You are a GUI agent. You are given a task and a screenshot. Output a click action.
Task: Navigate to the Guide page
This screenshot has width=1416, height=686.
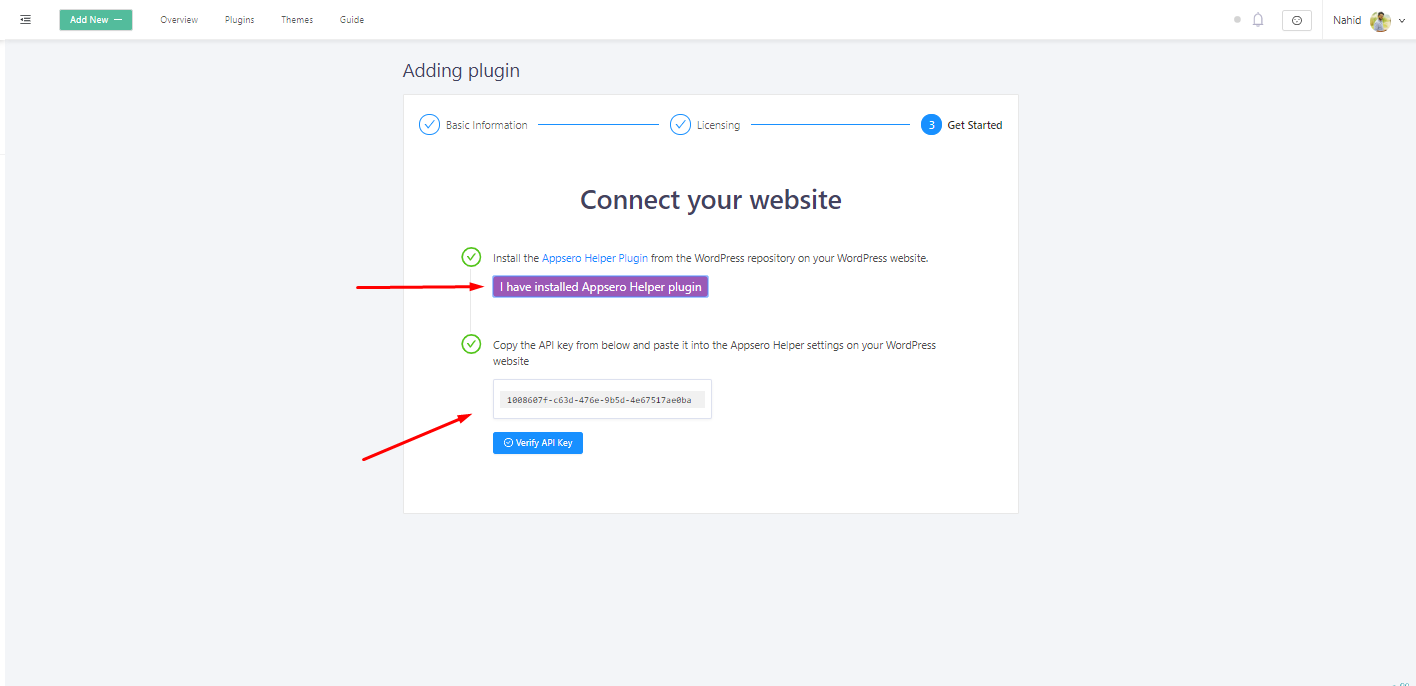[x=351, y=19]
